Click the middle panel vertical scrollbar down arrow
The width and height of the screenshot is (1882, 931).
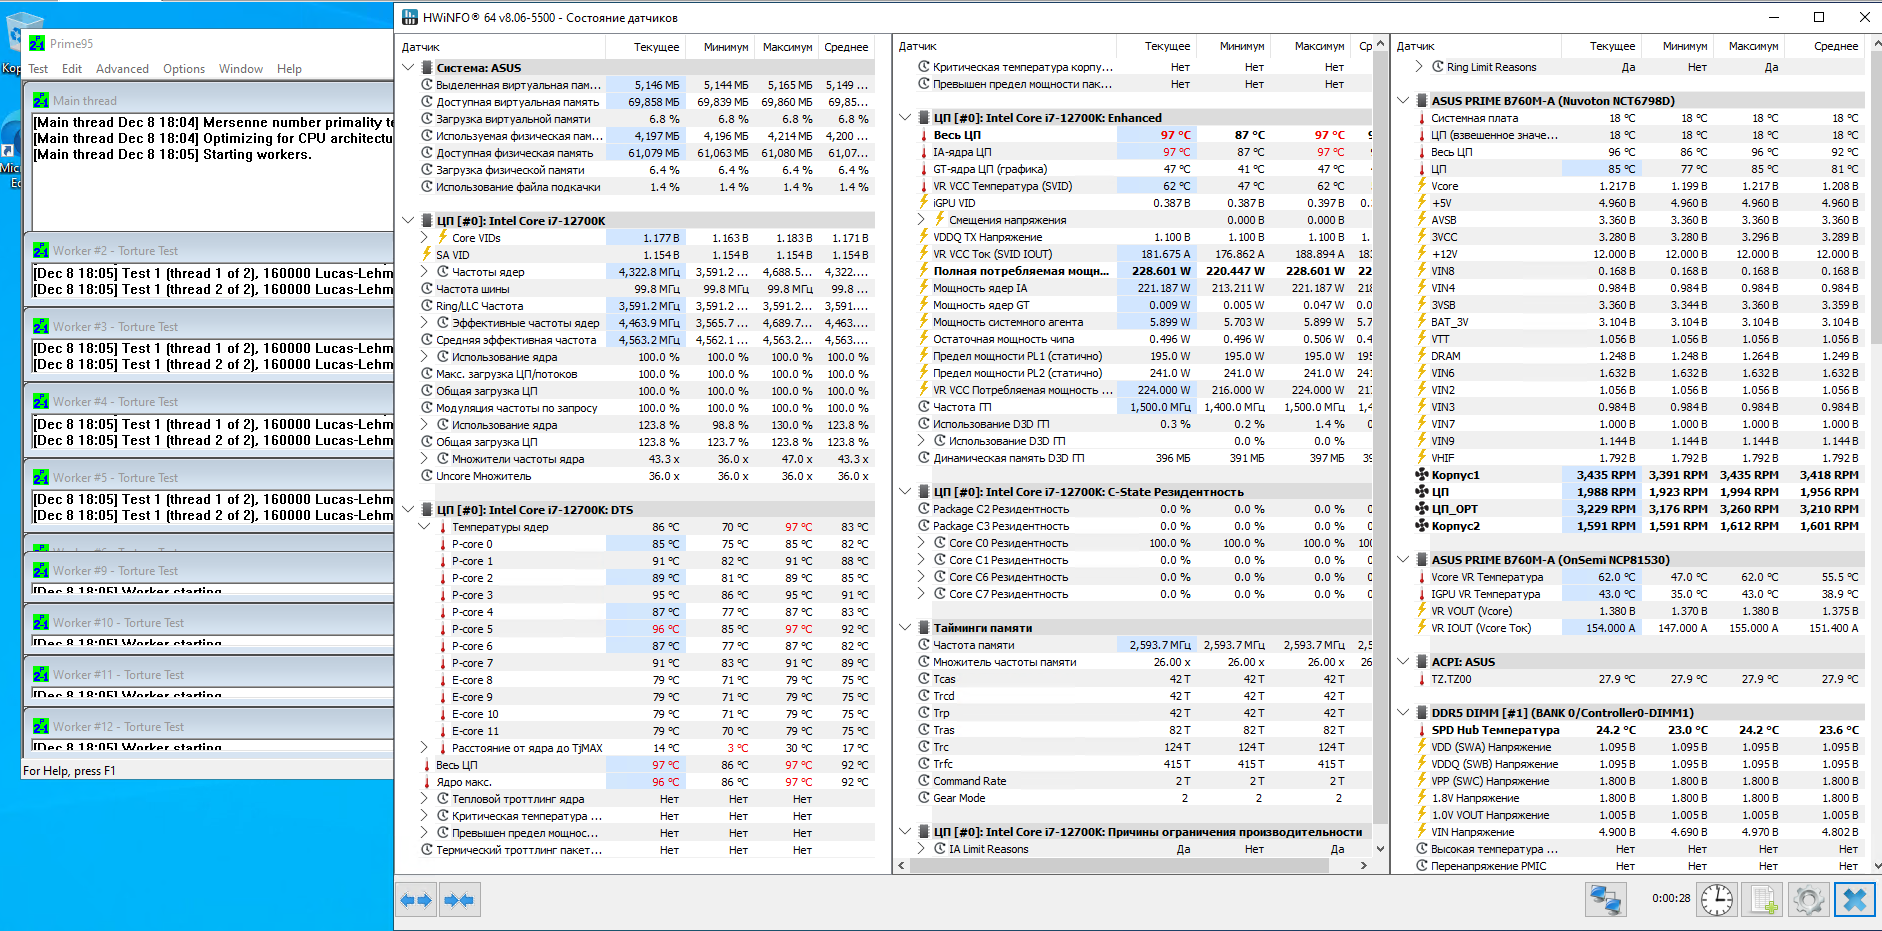pos(1381,849)
